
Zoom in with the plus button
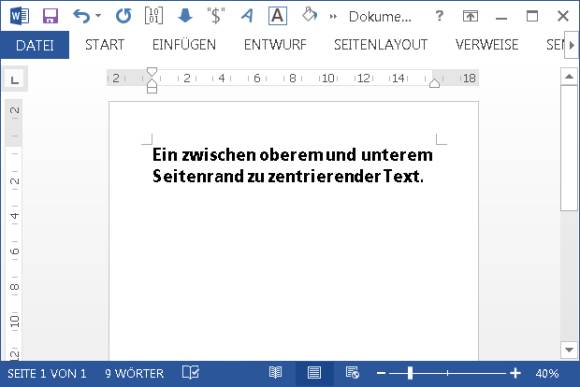(x=515, y=373)
